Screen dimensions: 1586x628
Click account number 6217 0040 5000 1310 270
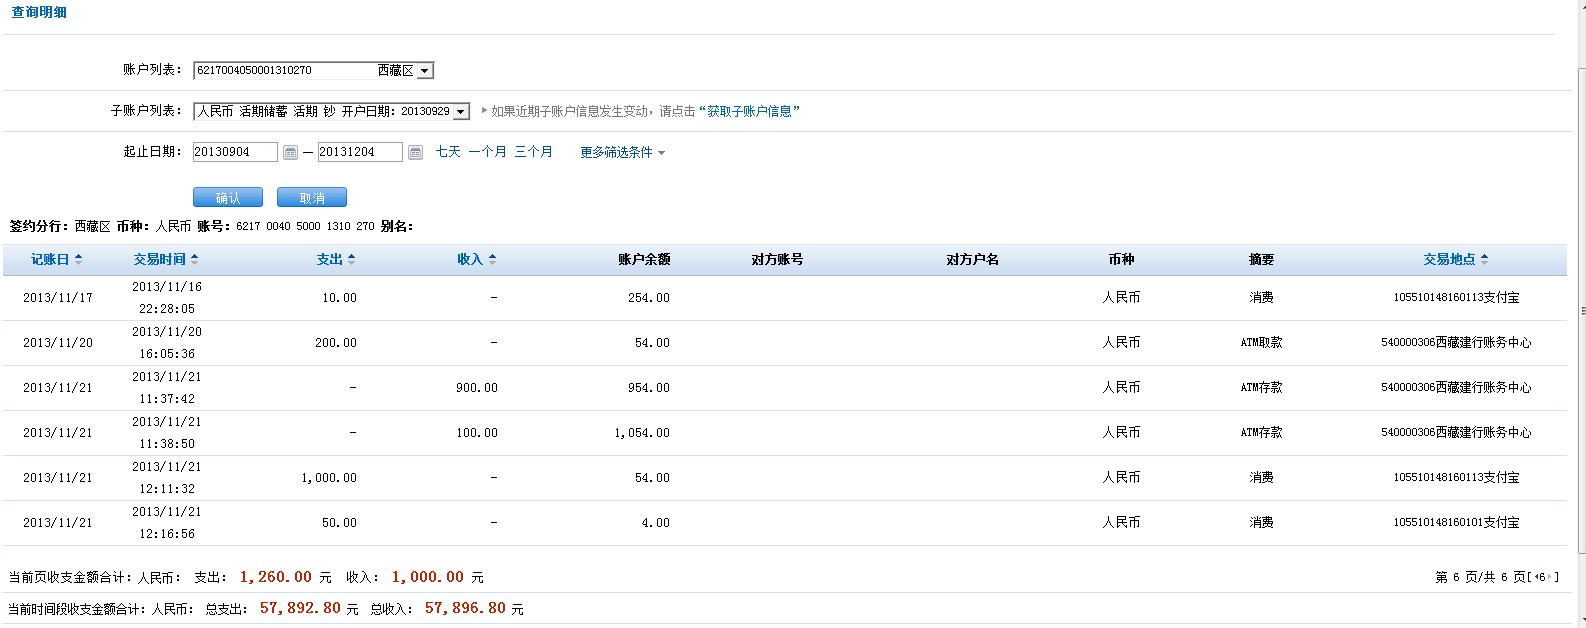[x=305, y=226]
